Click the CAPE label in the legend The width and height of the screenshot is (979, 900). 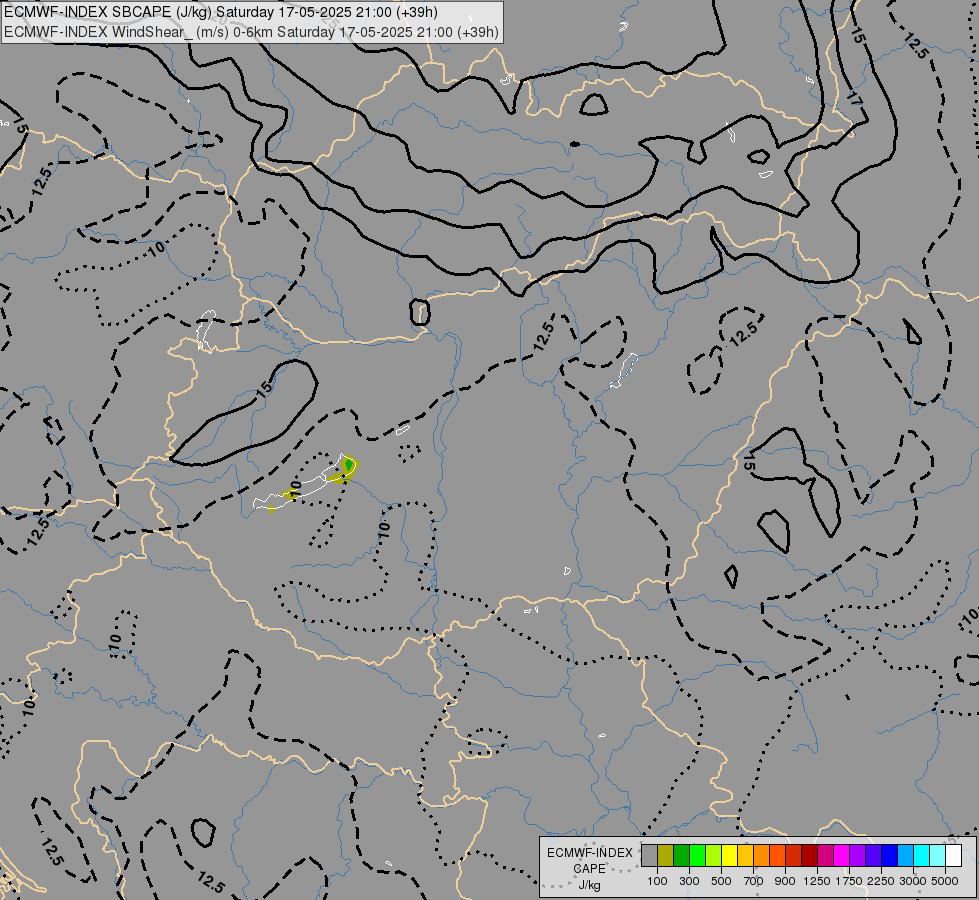coord(589,869)
